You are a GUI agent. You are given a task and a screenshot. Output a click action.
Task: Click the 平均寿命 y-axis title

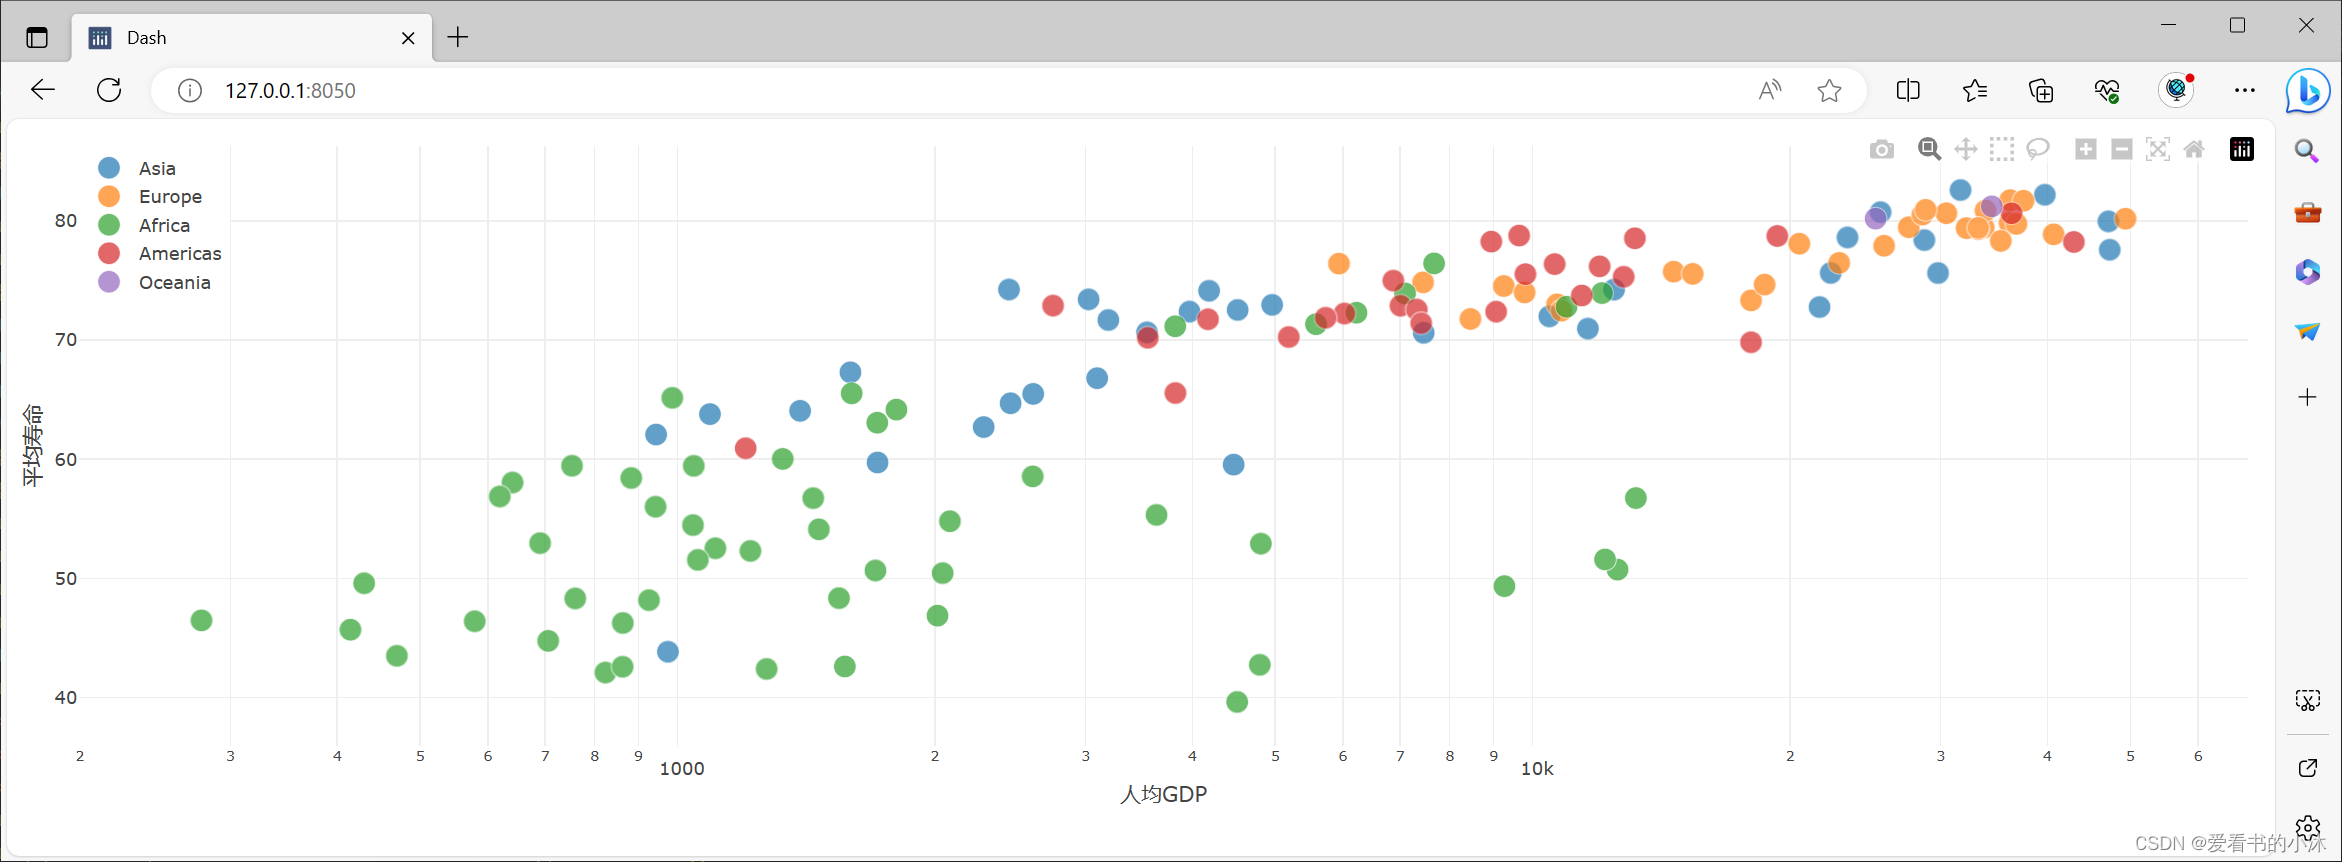(32, 445)
